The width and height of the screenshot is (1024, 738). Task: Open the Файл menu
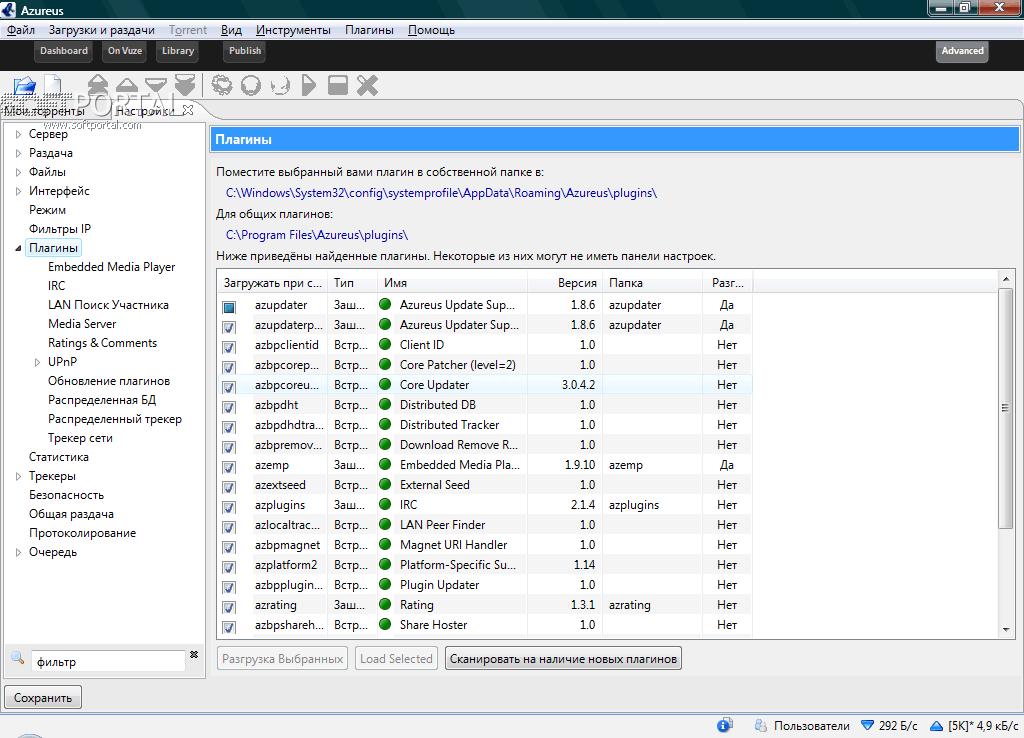click(x=21, y=30)
